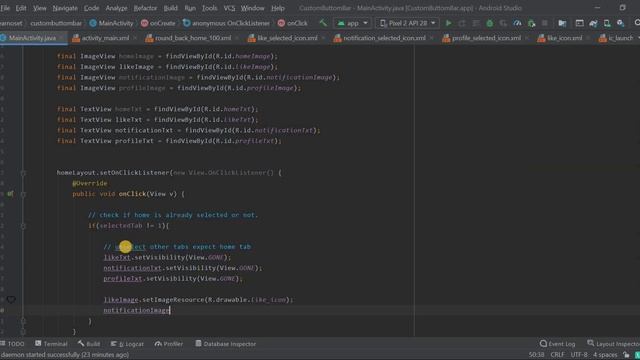Screen dimensions: 640x360
Task: Click the onClick breadcrumb
Action: 293,23
